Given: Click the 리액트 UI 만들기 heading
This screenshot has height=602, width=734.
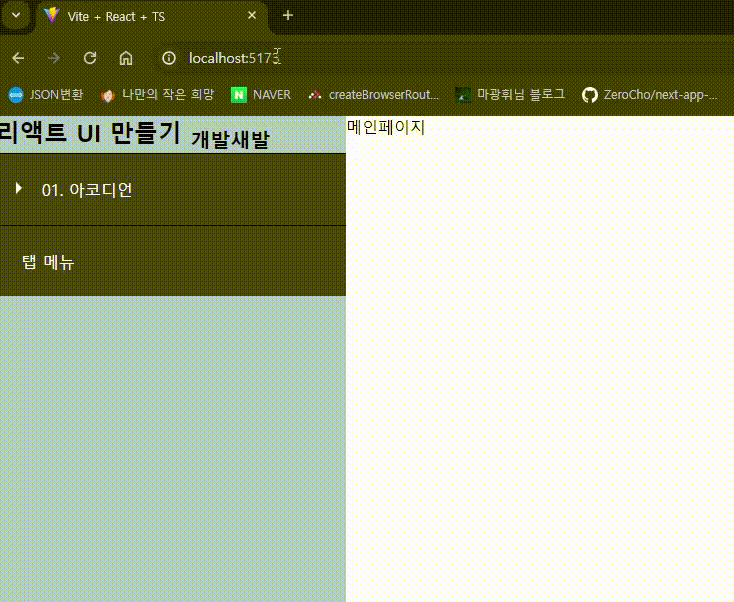Looking at the screenshot, I should coord(90,132).
